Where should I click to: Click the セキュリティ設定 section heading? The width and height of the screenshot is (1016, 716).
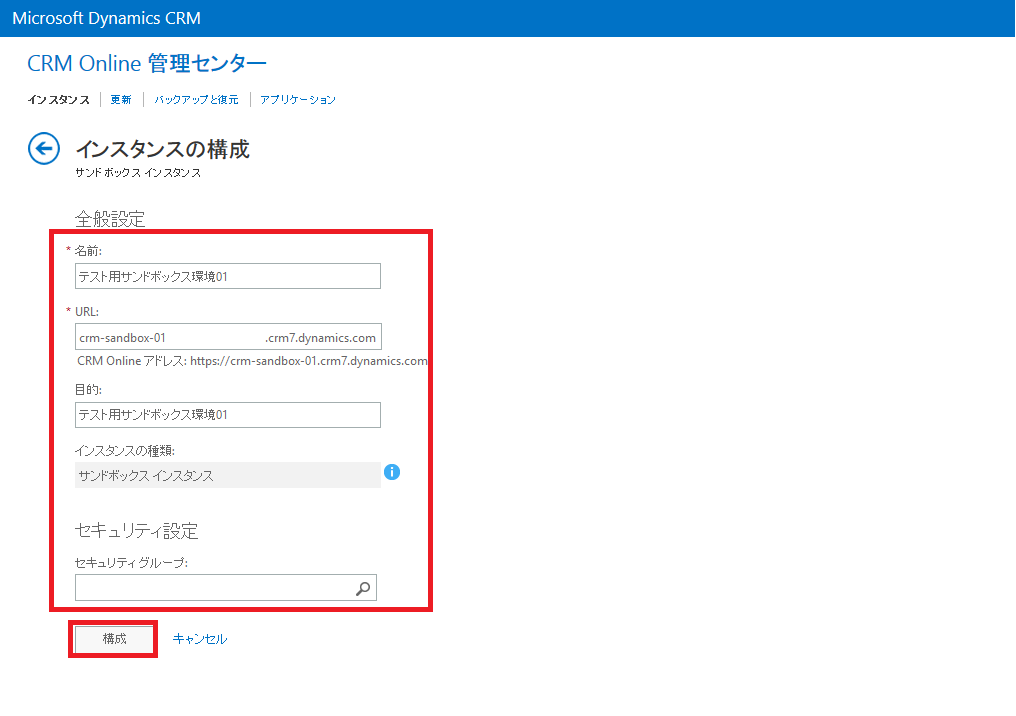pyautogui.click(x=137, y=531)
